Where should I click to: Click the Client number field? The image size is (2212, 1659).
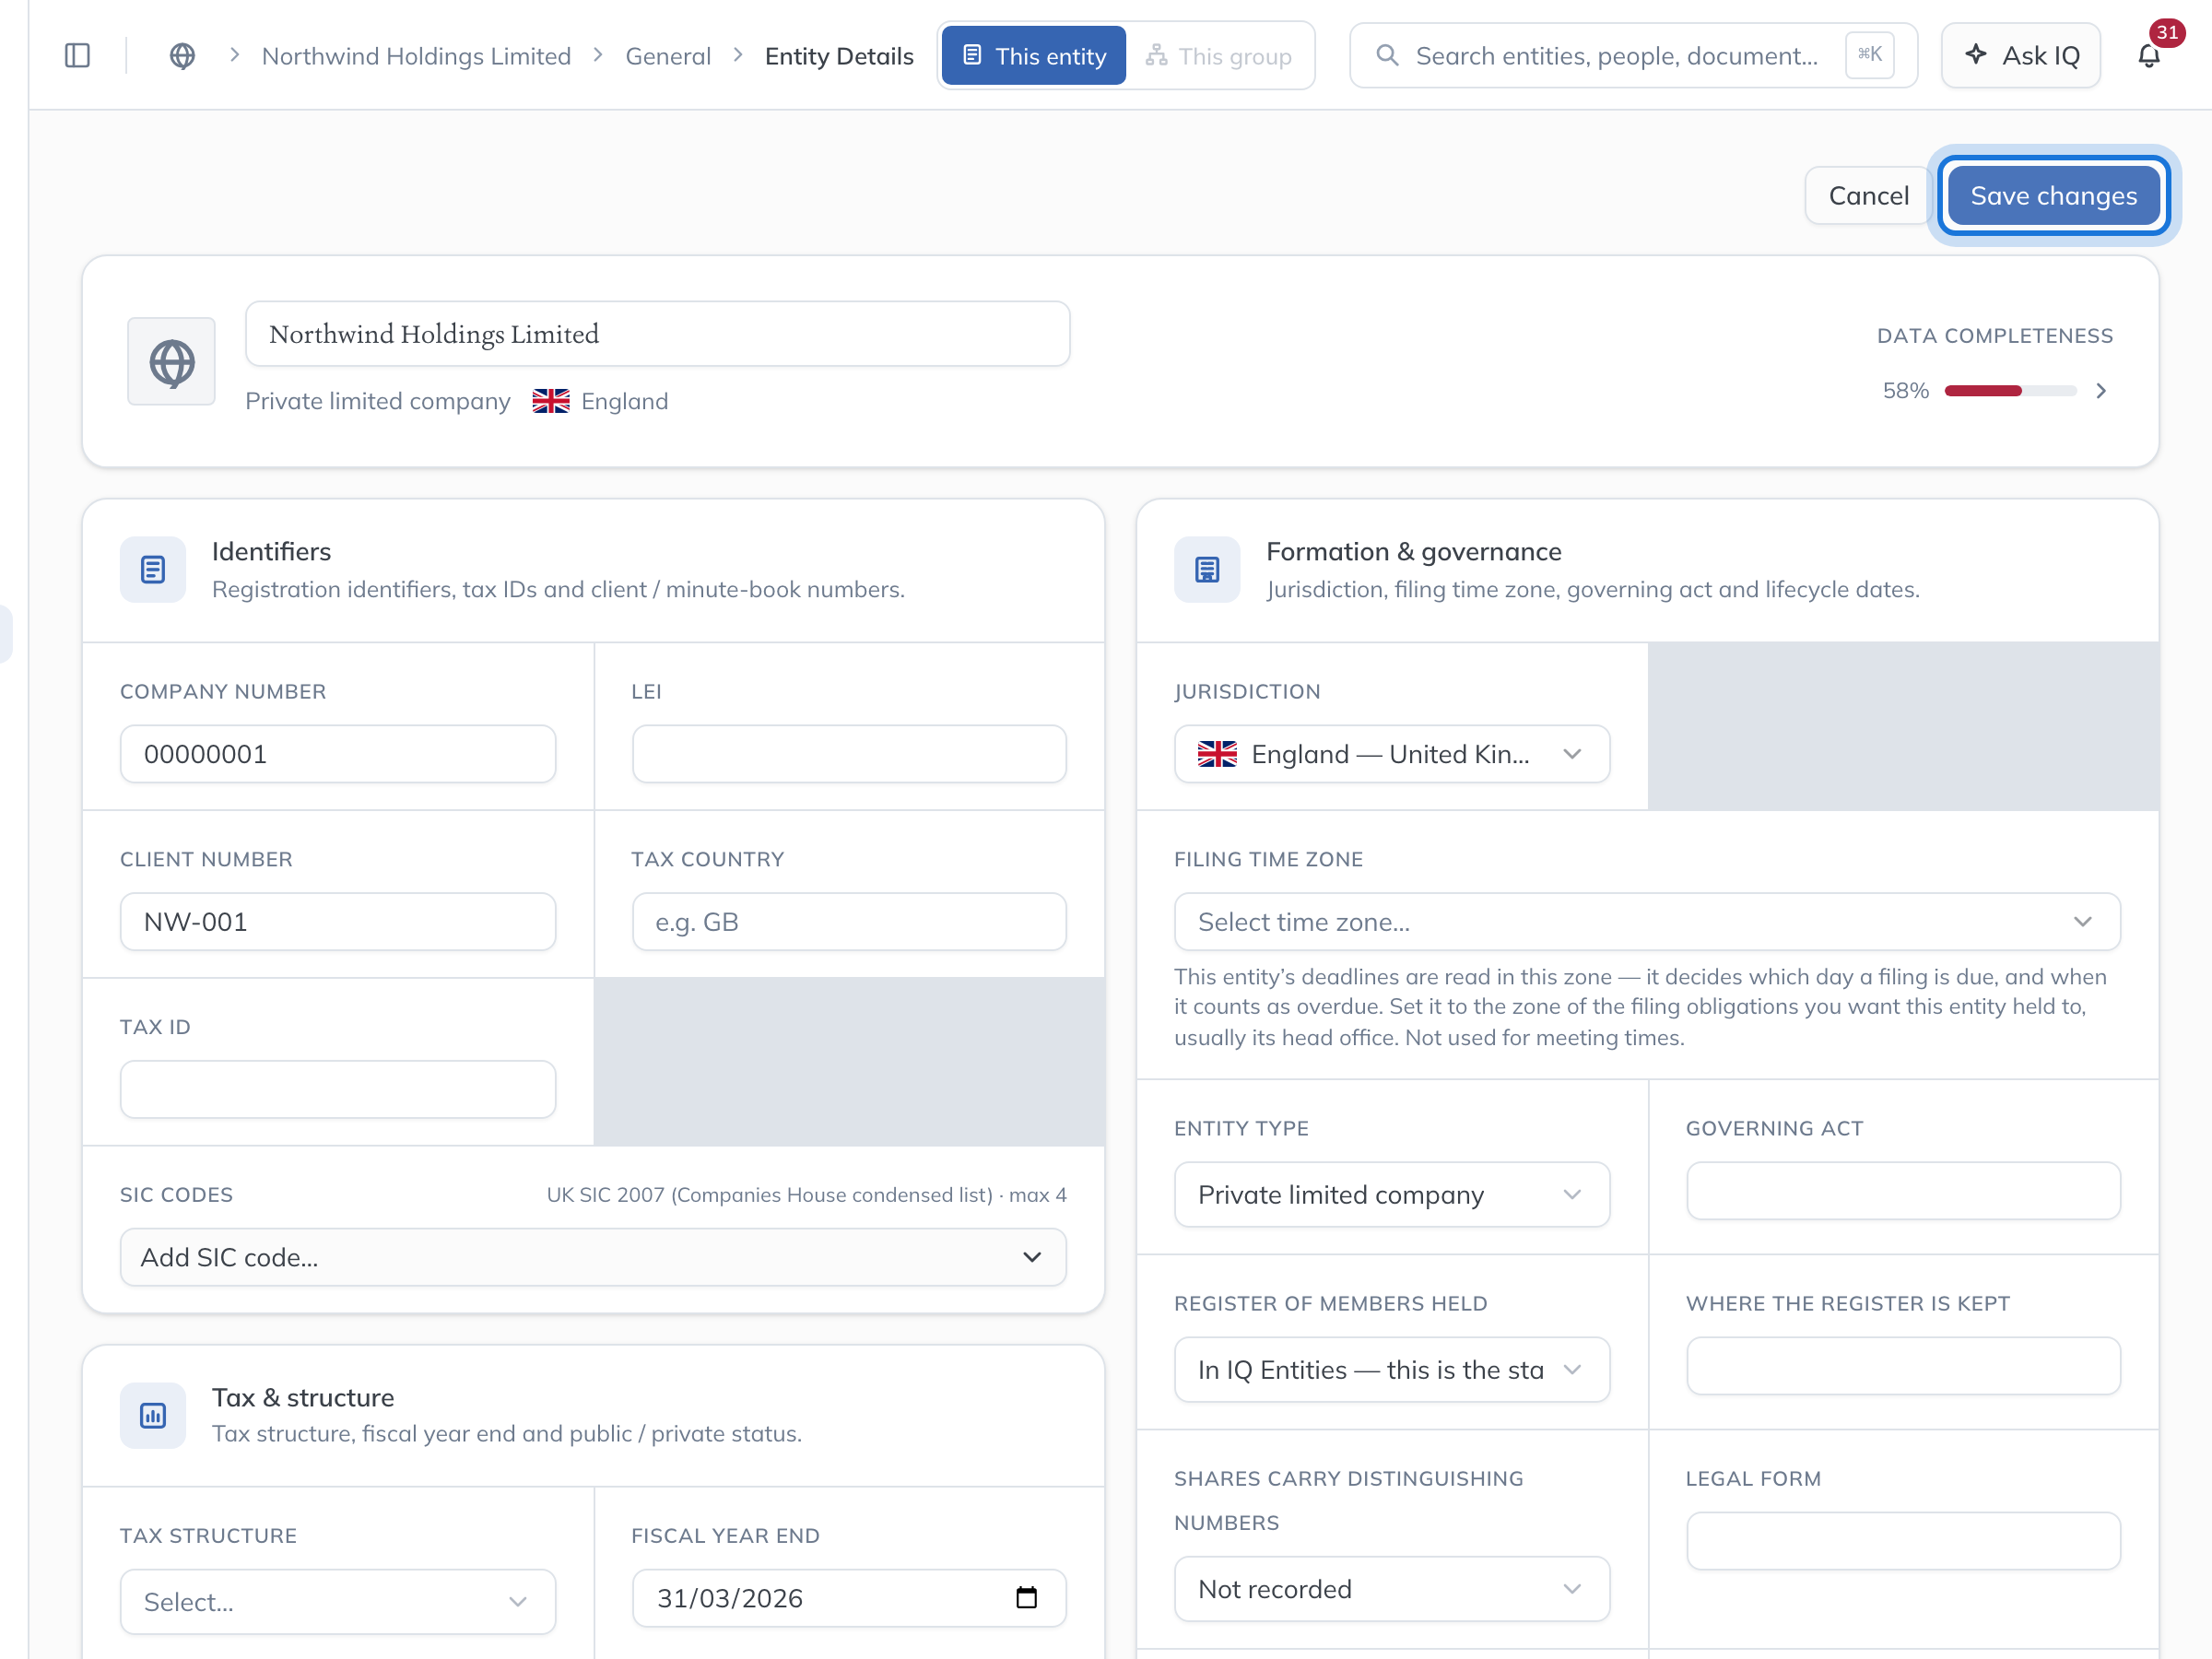338,922
